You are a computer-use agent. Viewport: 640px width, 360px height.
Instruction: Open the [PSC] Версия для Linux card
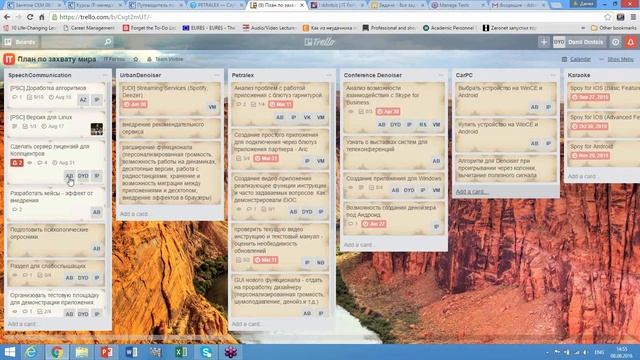pyautogui.click(x=56, y=124)
